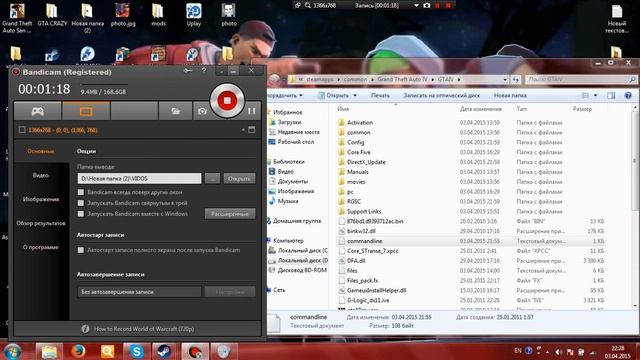640x360 pixels.
Task: Select screen rectangle recording mode icon
Action: [86, 111]
